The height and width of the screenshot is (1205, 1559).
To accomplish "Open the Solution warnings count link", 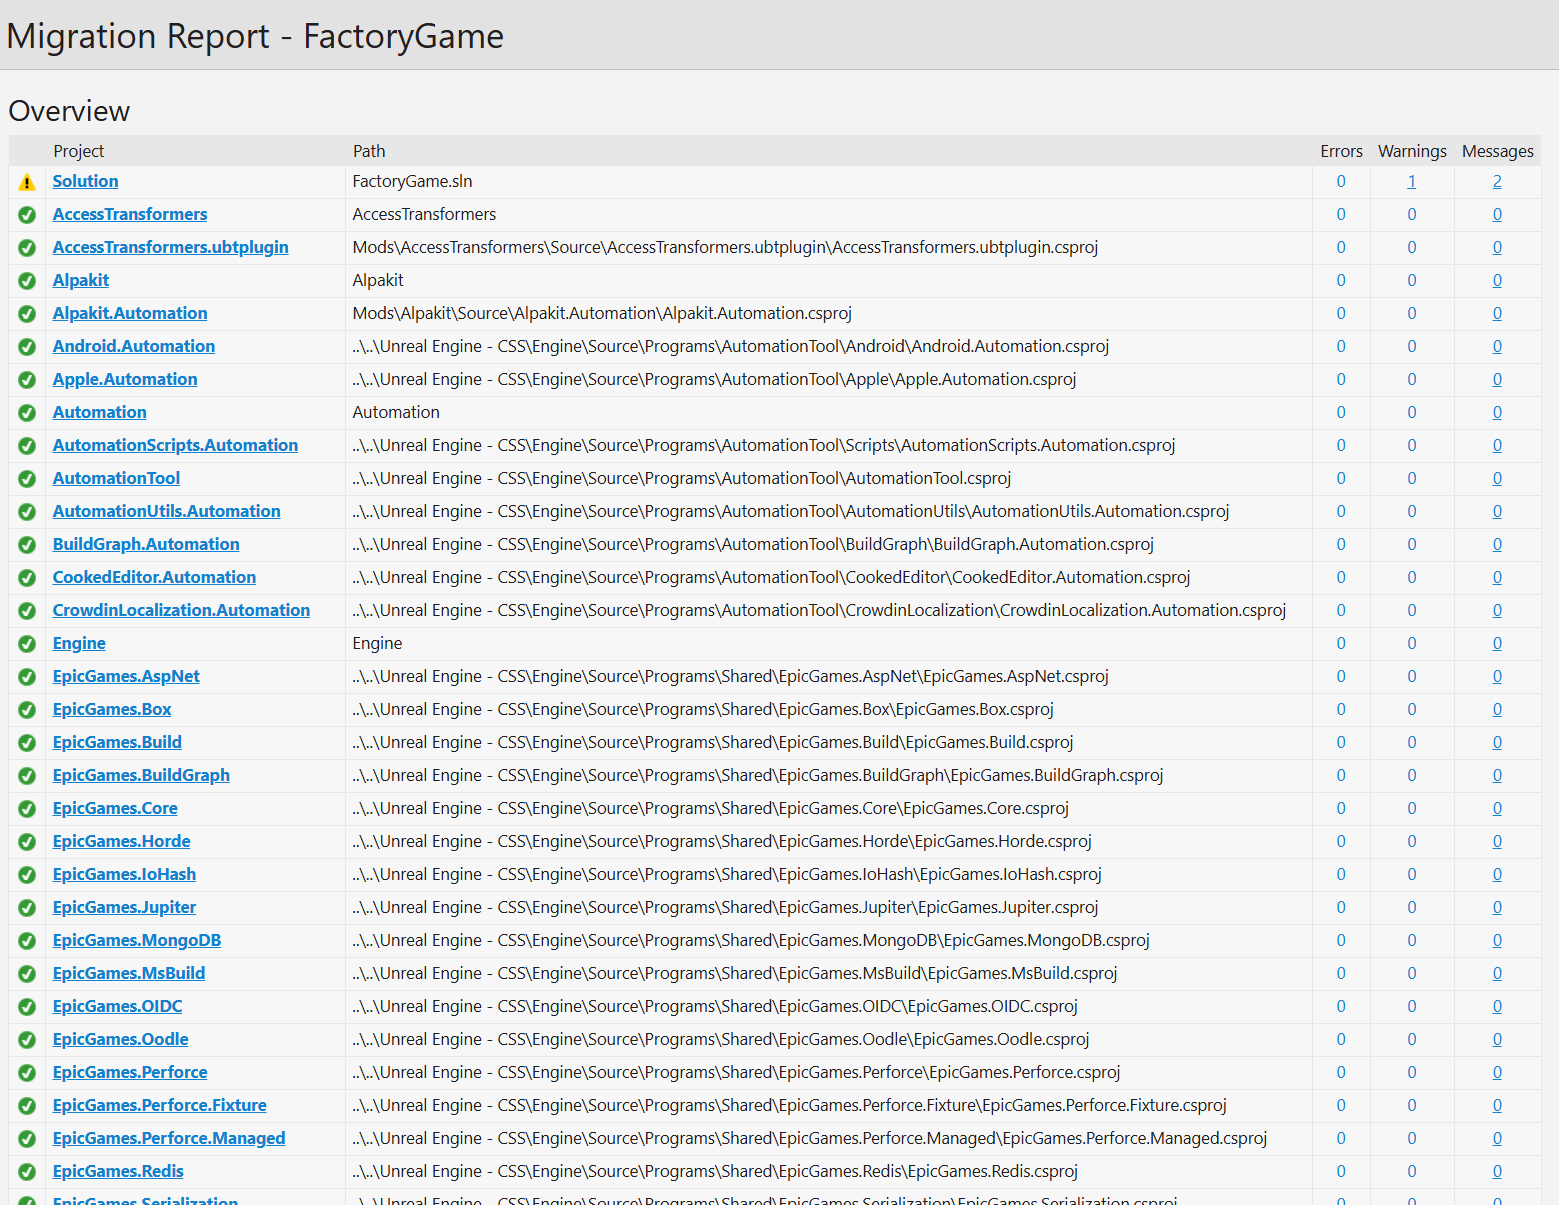I will click(1411, 181).
